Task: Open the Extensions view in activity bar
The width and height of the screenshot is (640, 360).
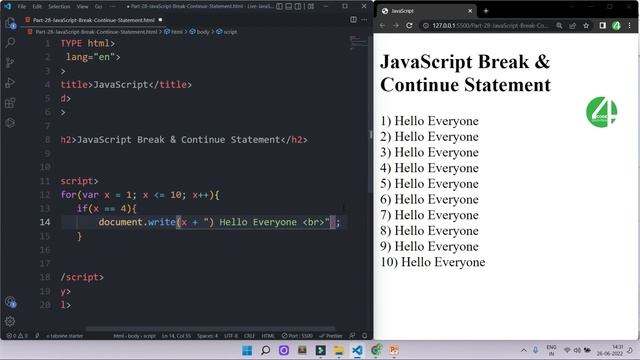Action: tap(10, 102)
